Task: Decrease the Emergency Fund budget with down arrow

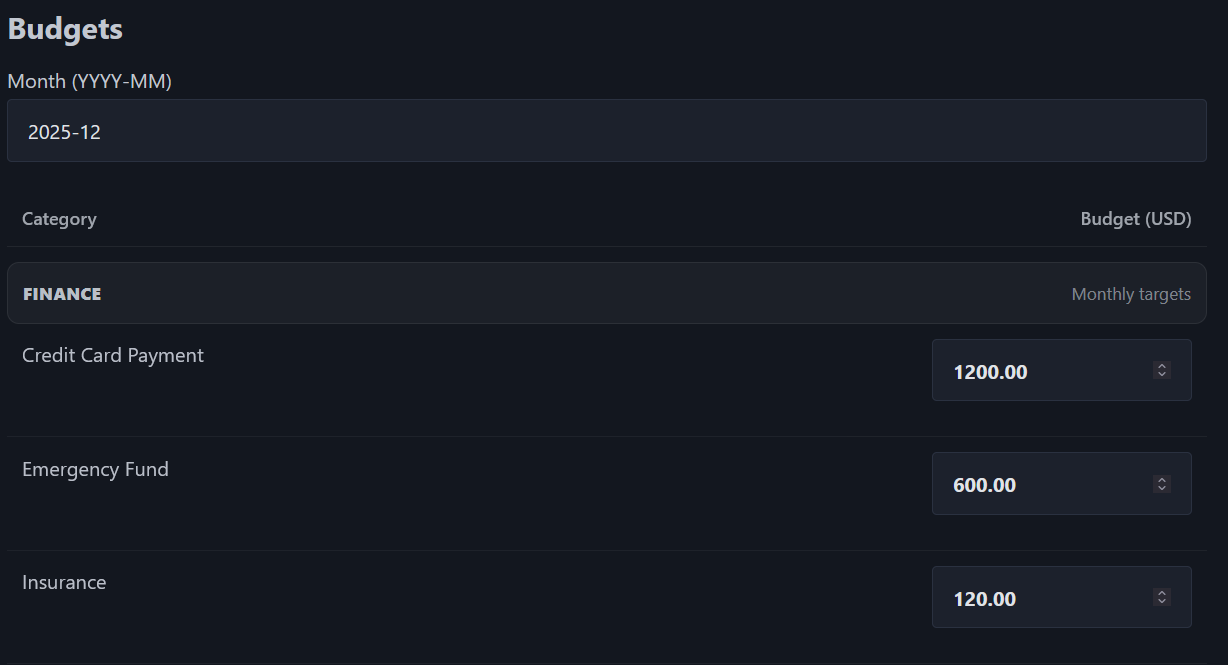Action: (1162, 489)
